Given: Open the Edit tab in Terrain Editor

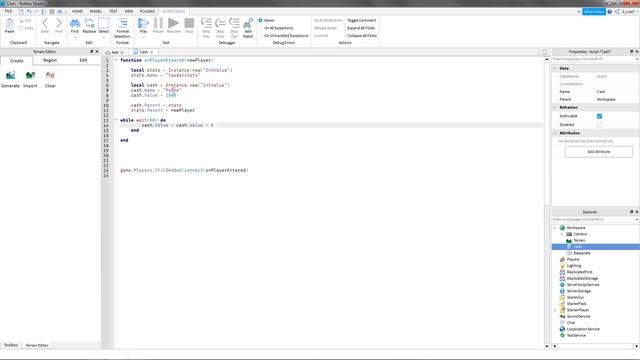Looking at the screenshot, I should click(83, 60).
